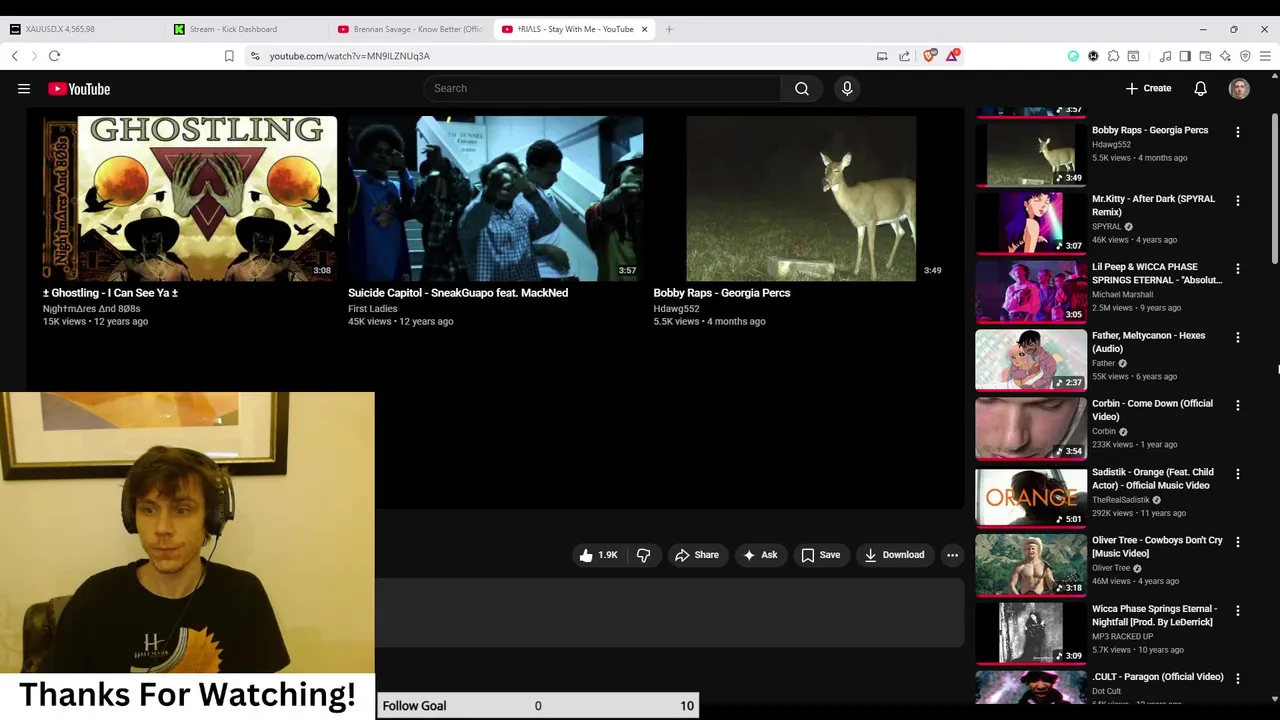The width and height of the screenshot is (1280, 720).
Task: Open Ghostling - I Can See Ya title
Action: (x=110, y=293)
